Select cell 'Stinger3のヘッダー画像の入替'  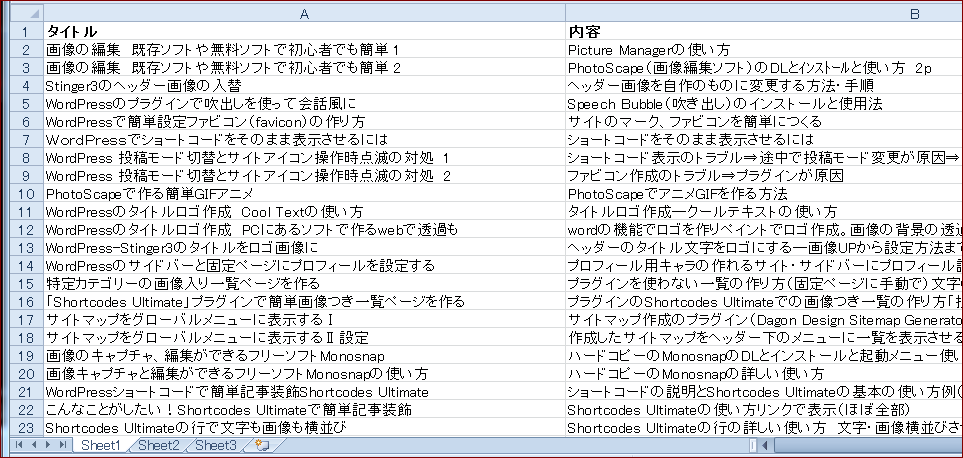pos(304,85)
